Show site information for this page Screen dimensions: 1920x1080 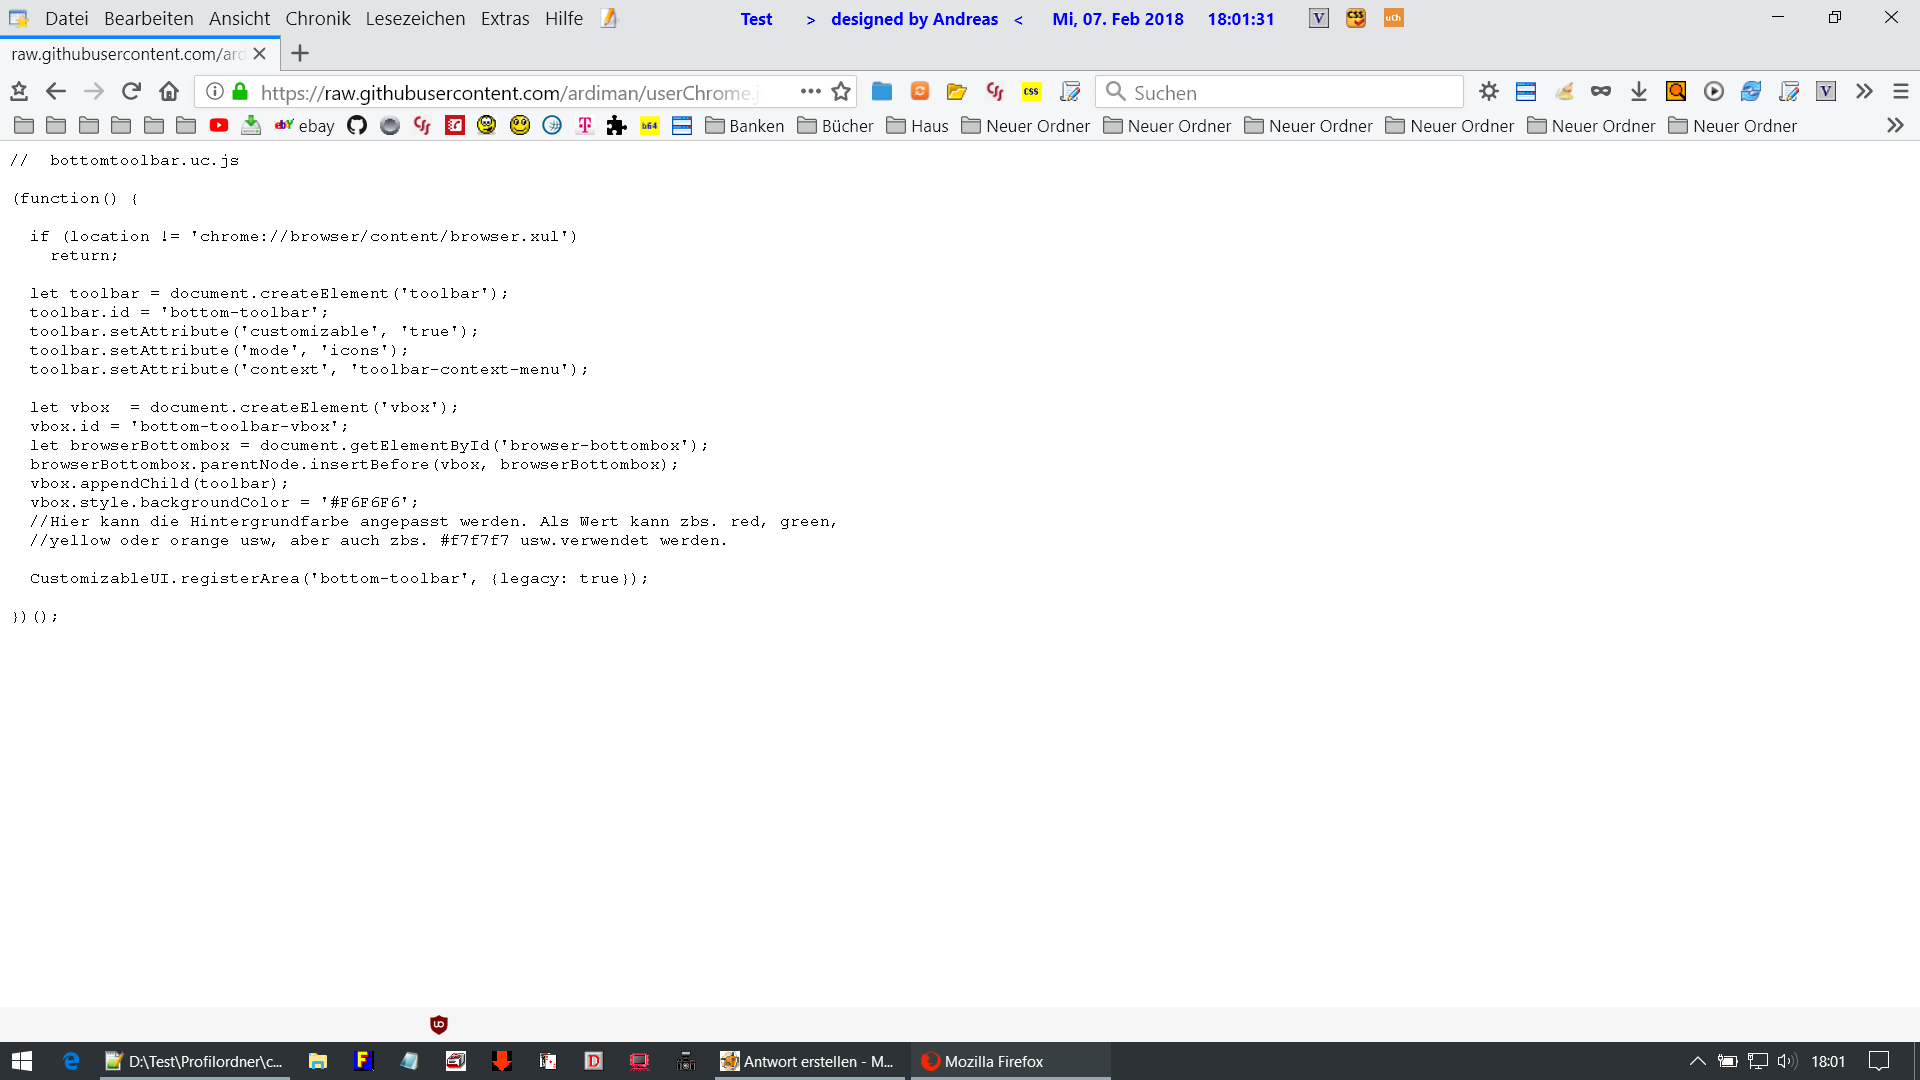pos(214,92)
